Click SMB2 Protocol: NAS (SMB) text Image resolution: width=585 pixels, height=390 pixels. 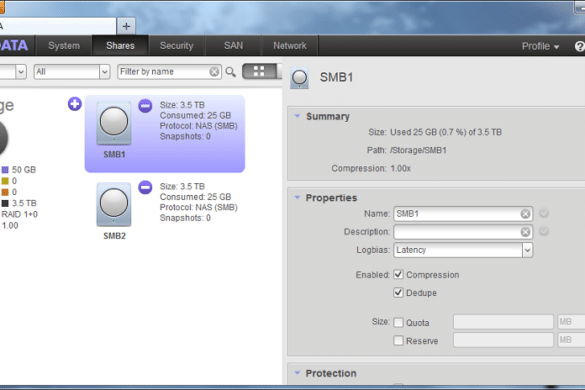point(198,208)
